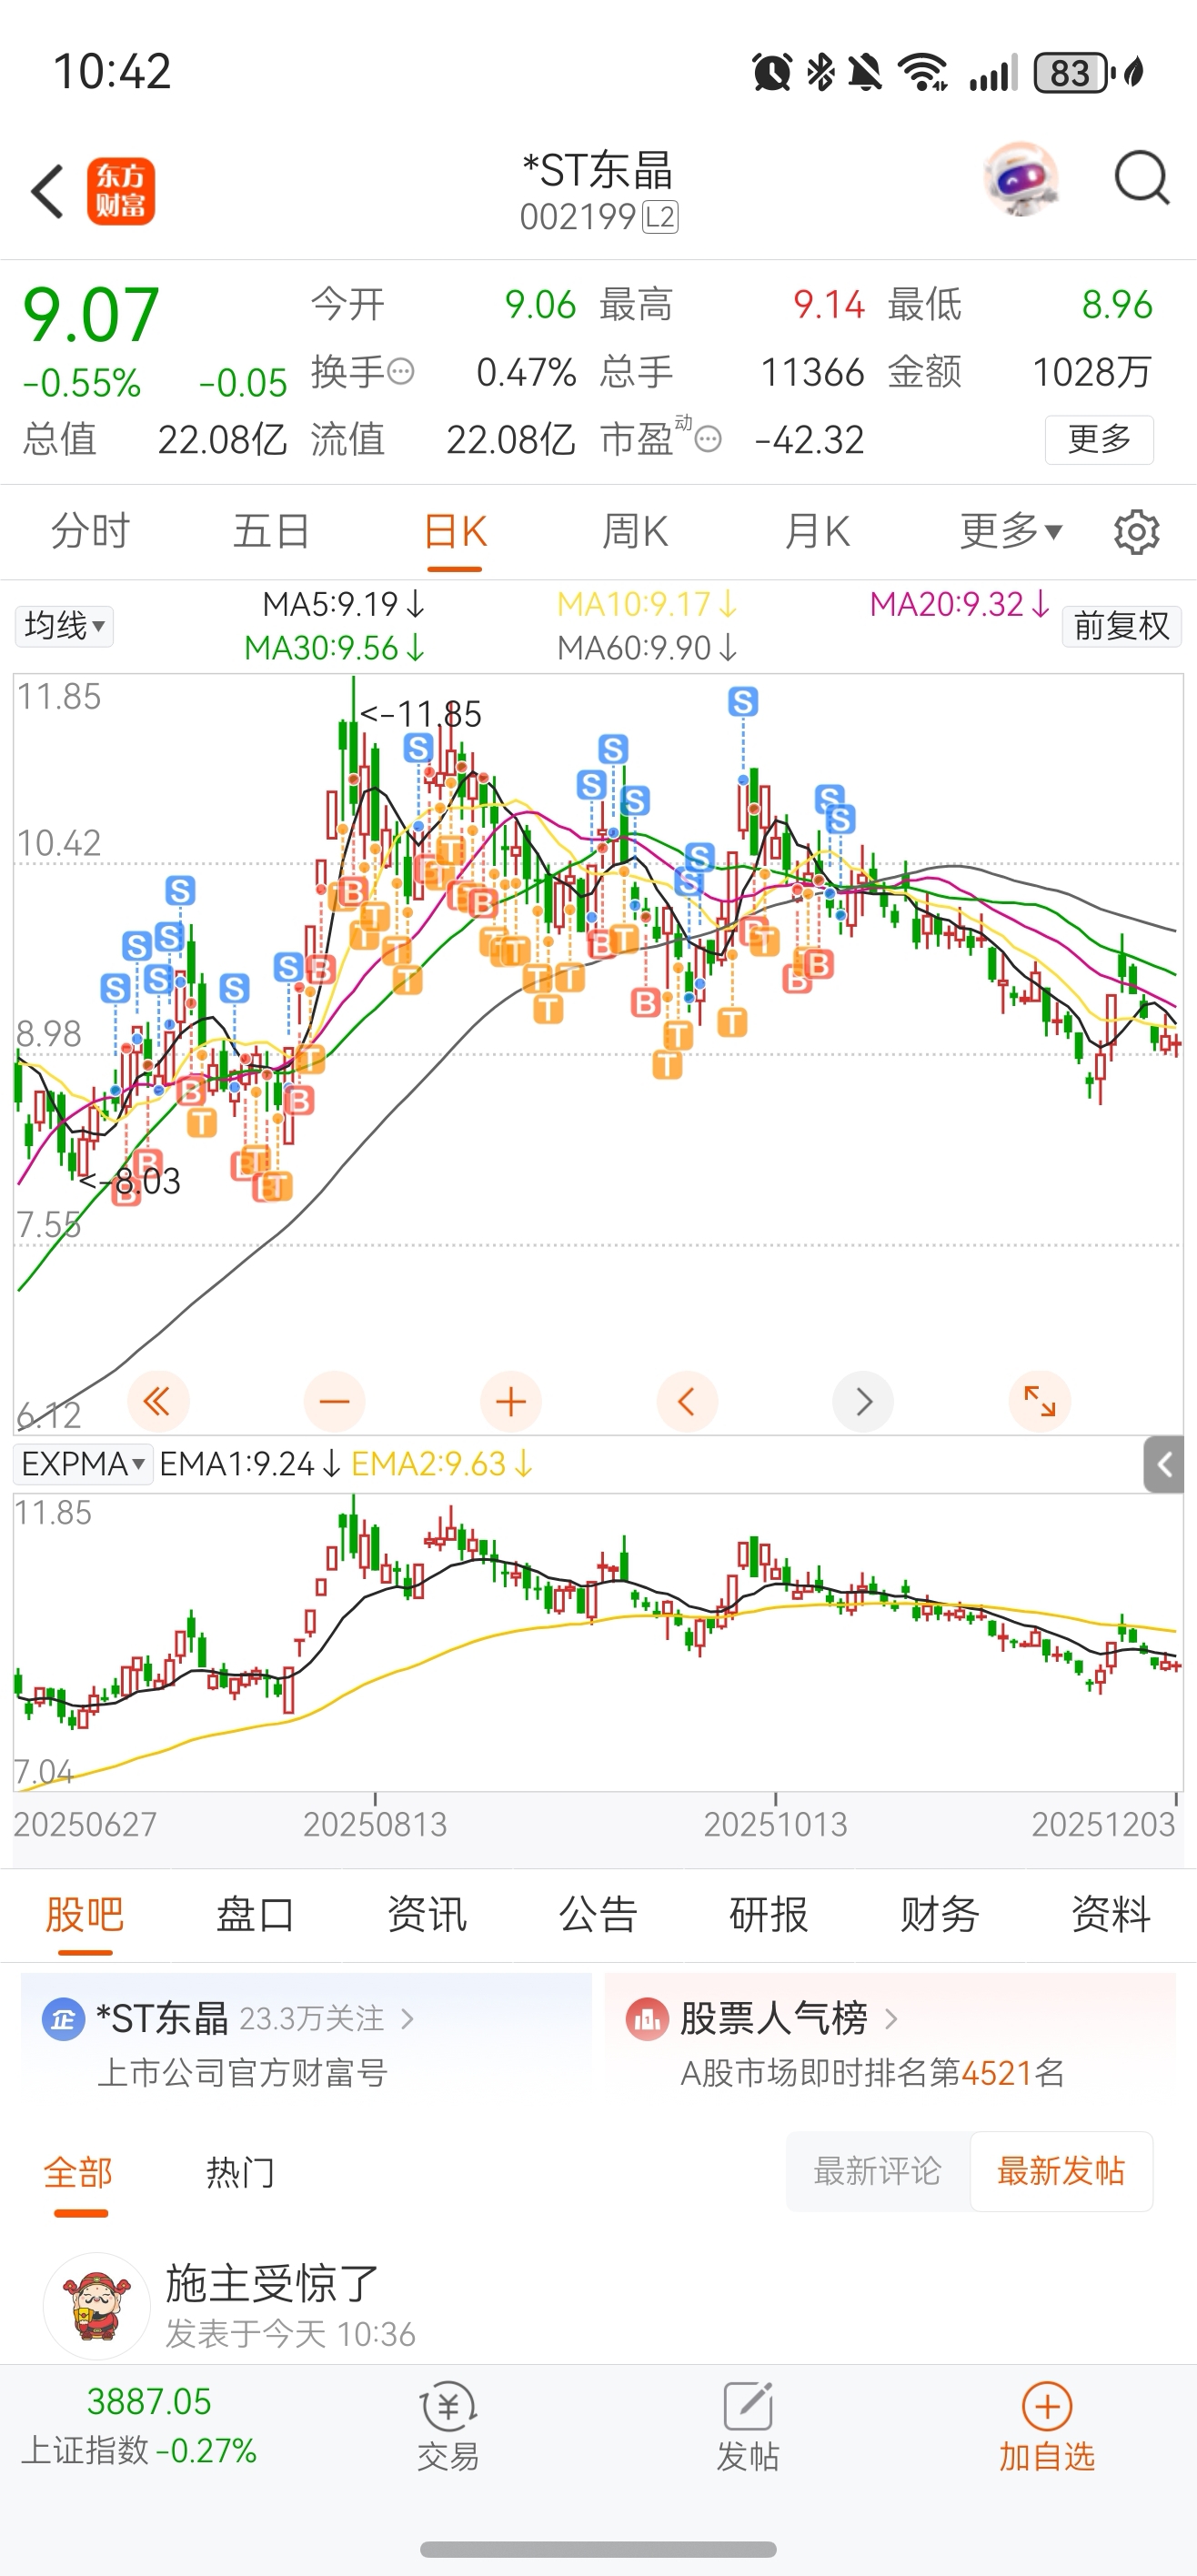Move chart right with right arrow
The height and width of the screenshot is (2576, 1197).
coord(863,1402)
